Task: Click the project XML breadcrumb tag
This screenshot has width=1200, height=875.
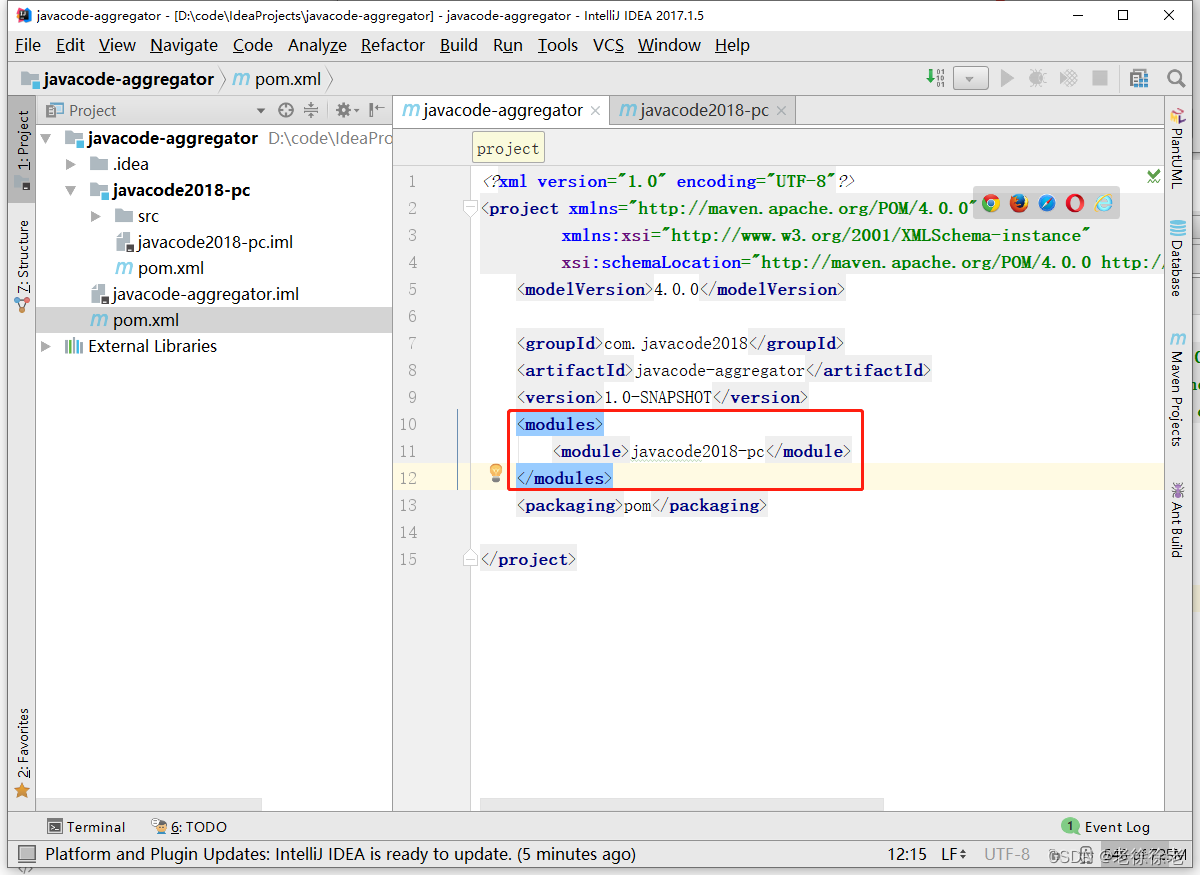Action: 508,148
